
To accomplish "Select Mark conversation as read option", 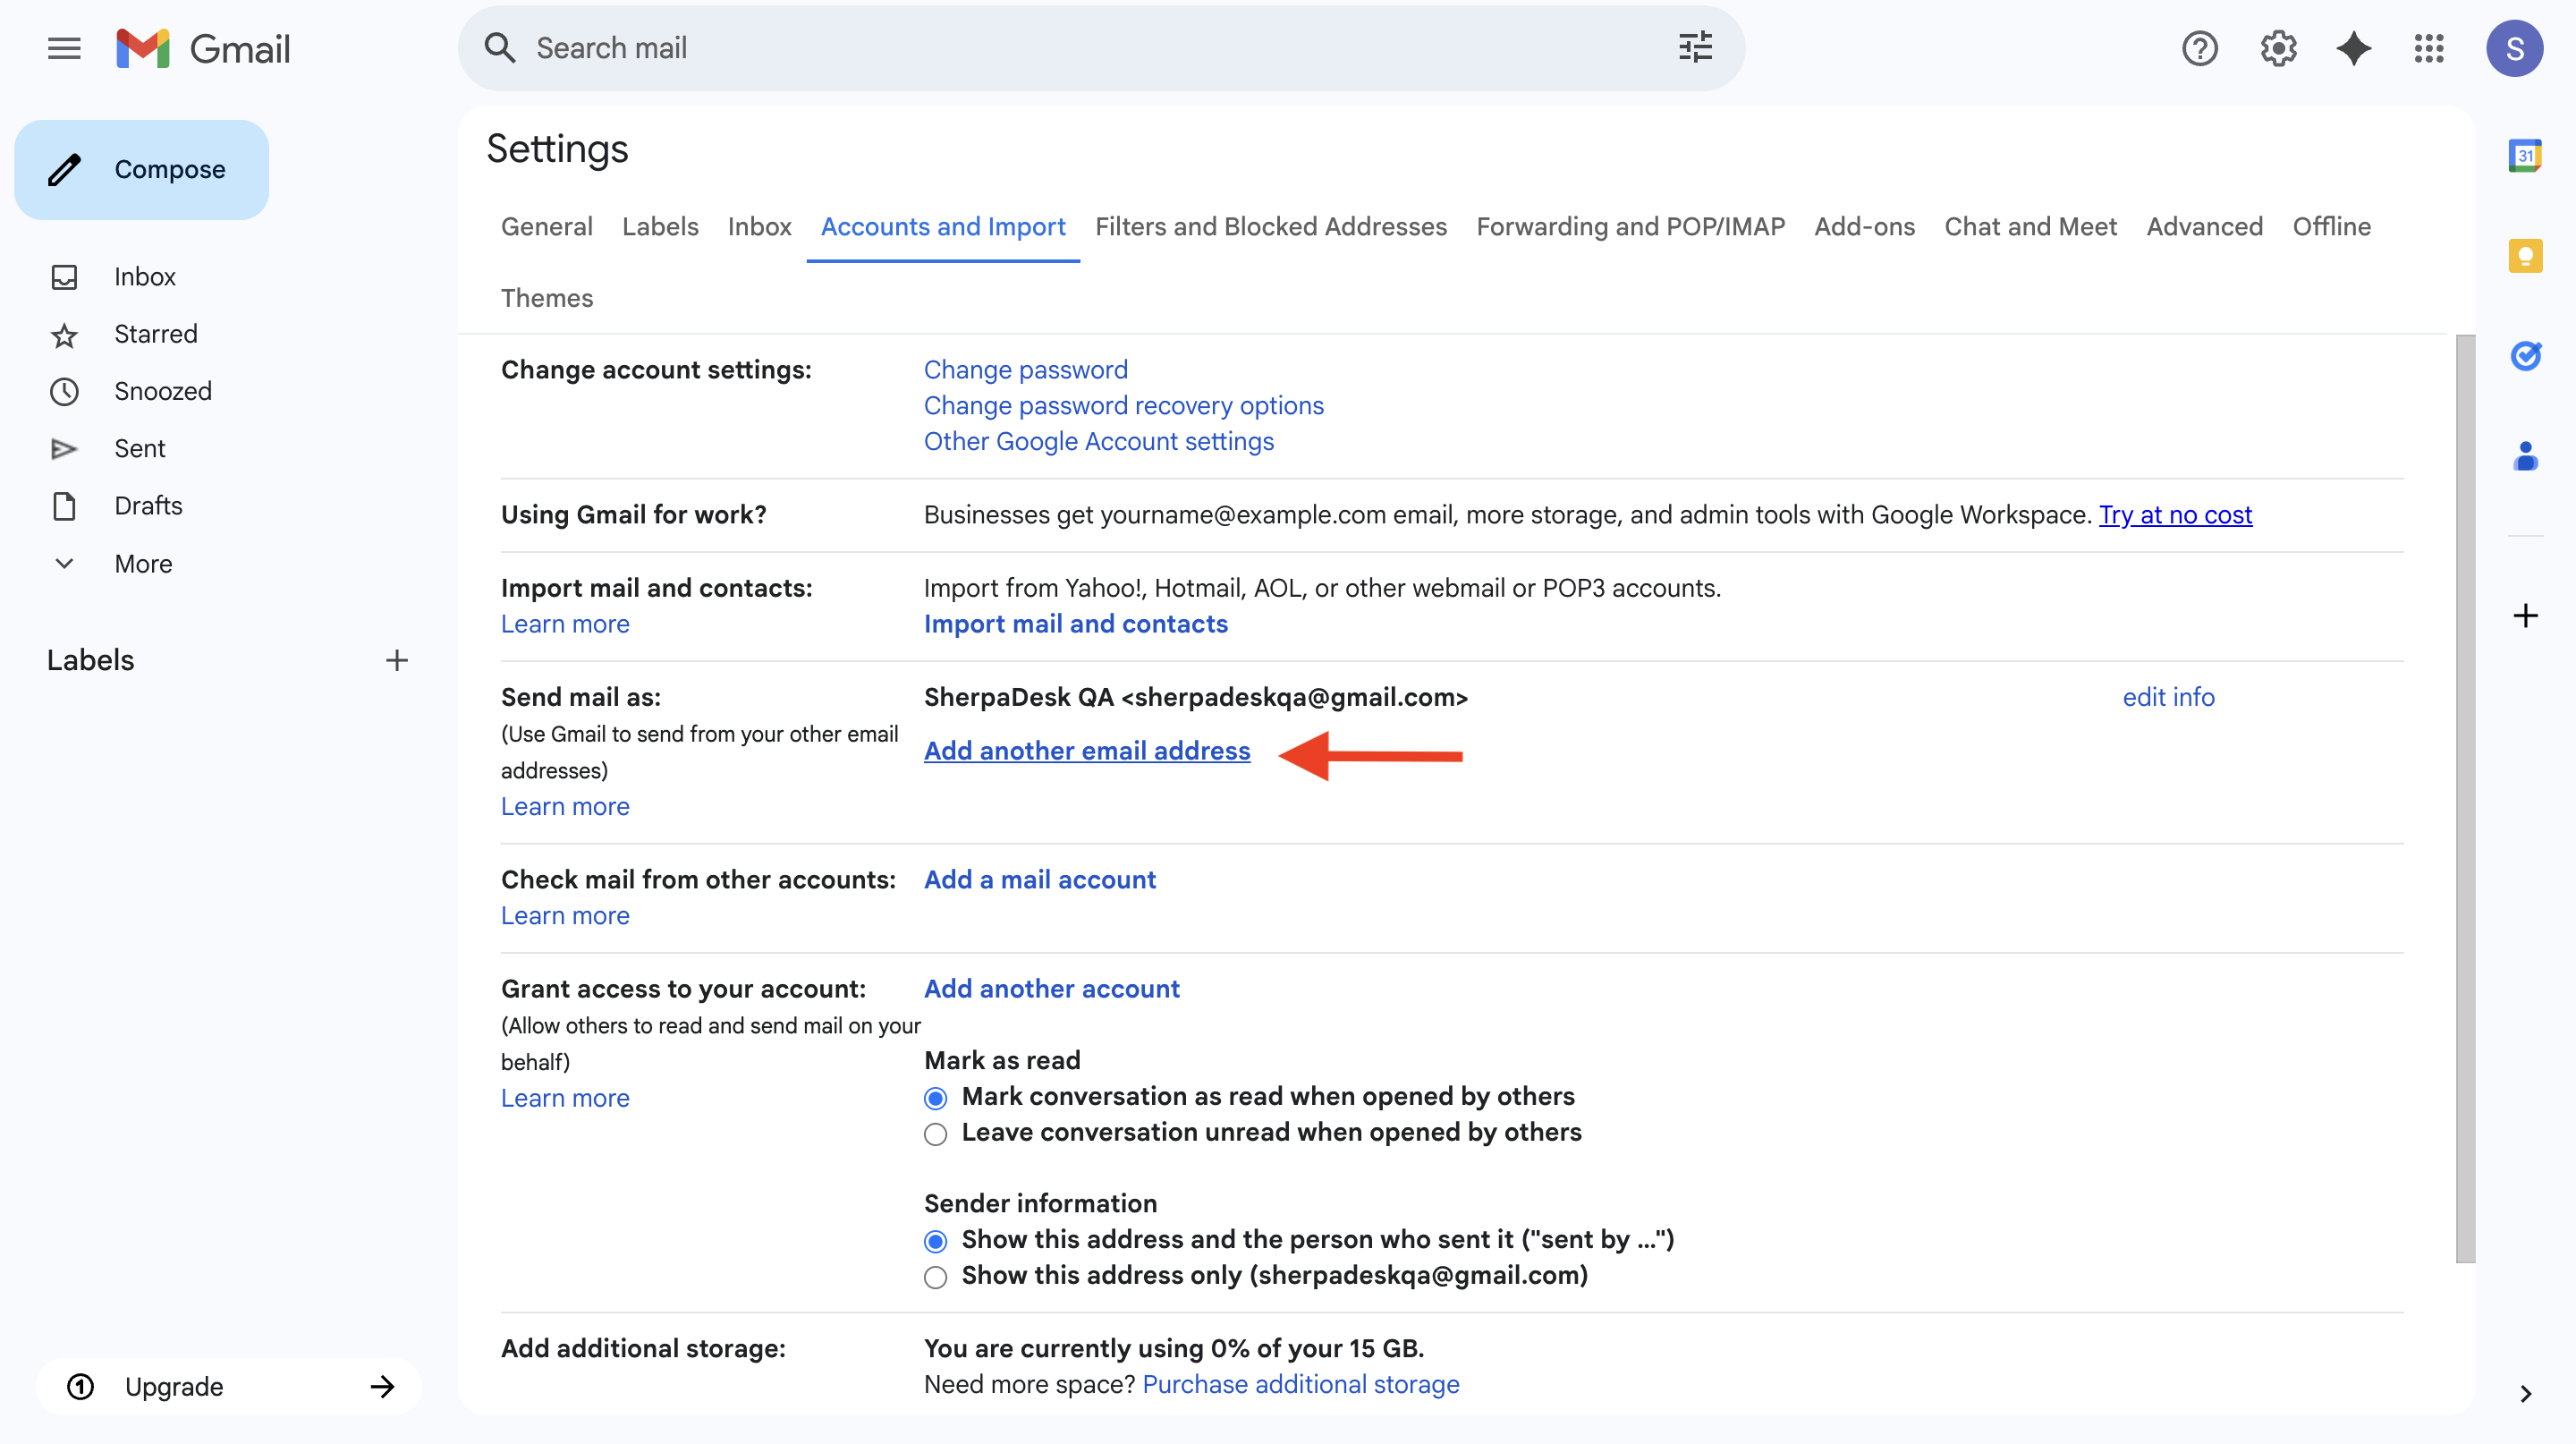I will click(x=935, y=1098).
